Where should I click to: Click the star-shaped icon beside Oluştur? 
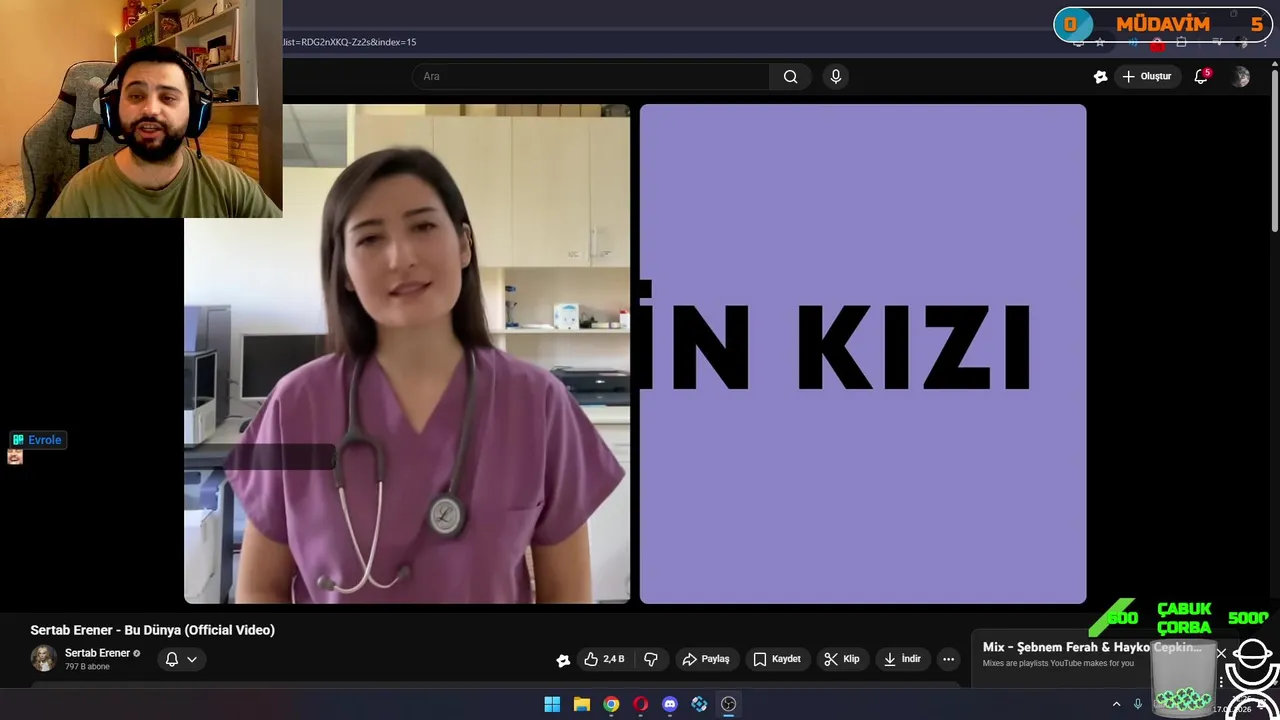(1100, 76)
